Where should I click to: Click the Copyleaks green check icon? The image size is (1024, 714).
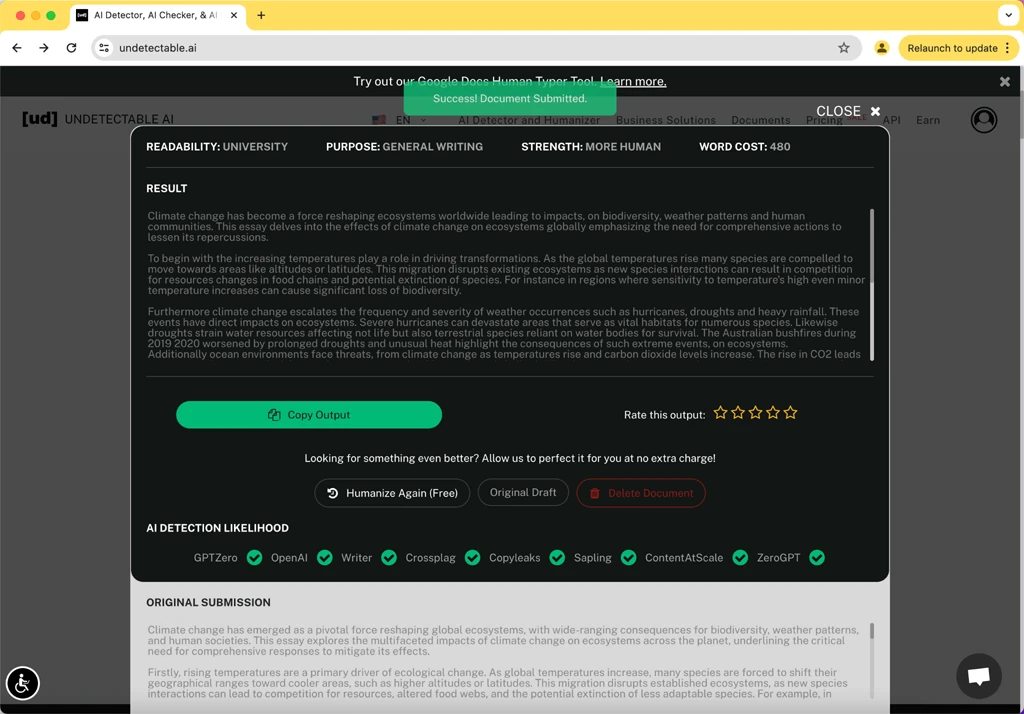pos(557,558)
